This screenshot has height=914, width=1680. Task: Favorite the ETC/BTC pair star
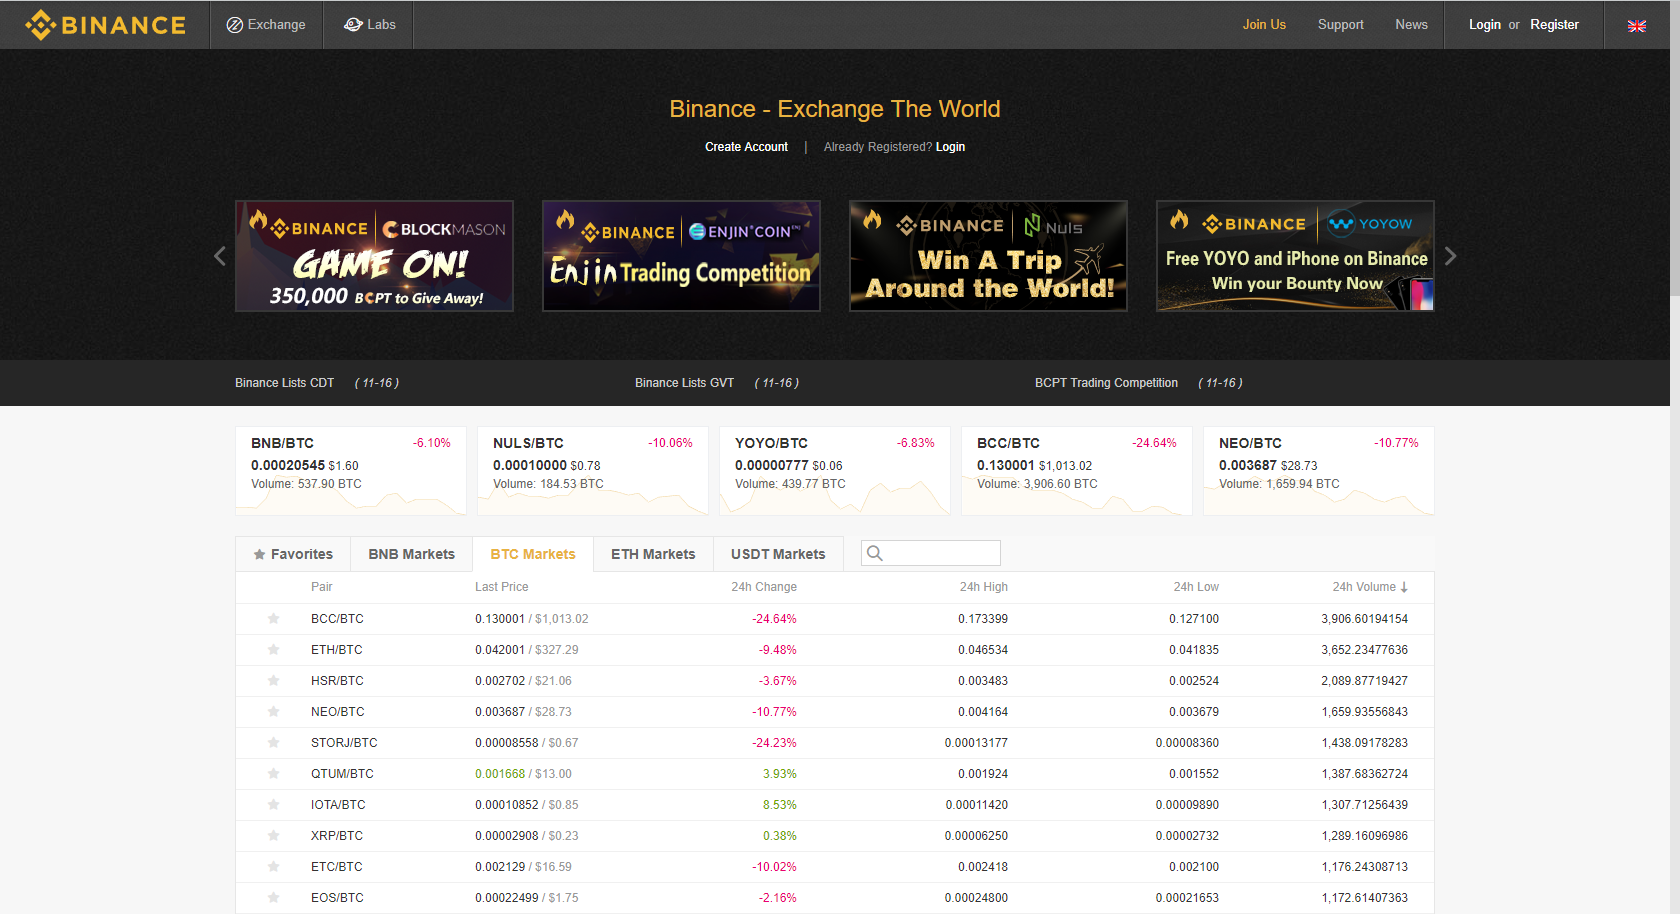pyautogui.click(x=273, y=867)
